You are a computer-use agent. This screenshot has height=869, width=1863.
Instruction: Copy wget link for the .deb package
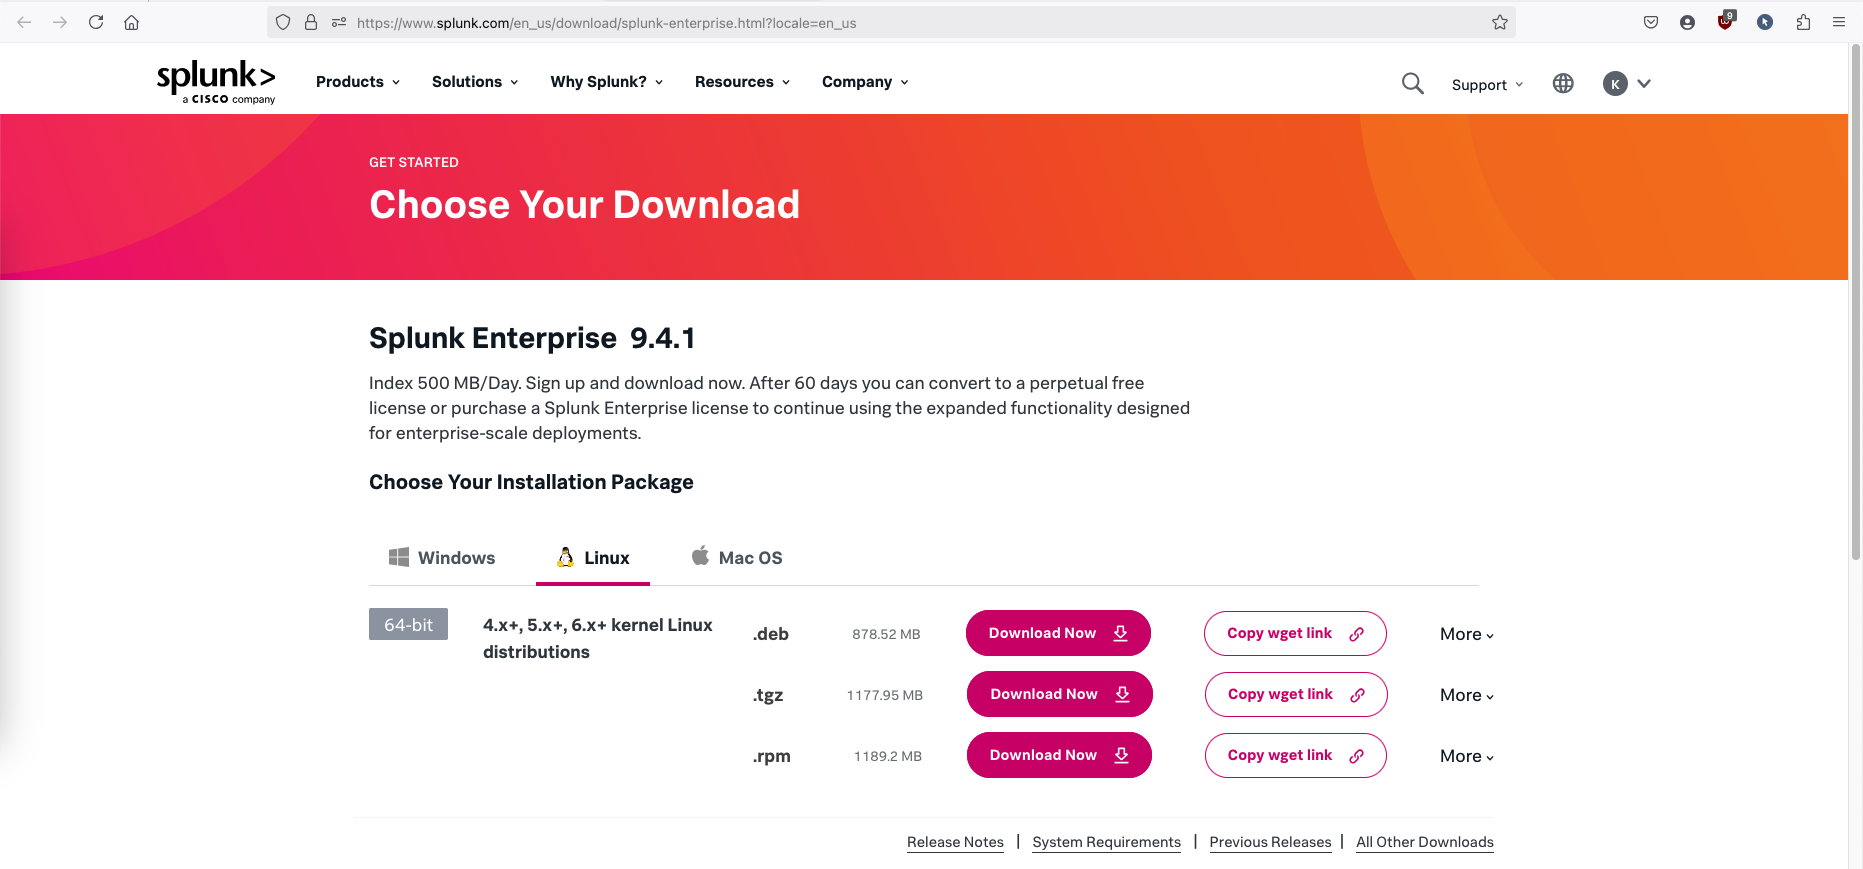(1294, 633)
